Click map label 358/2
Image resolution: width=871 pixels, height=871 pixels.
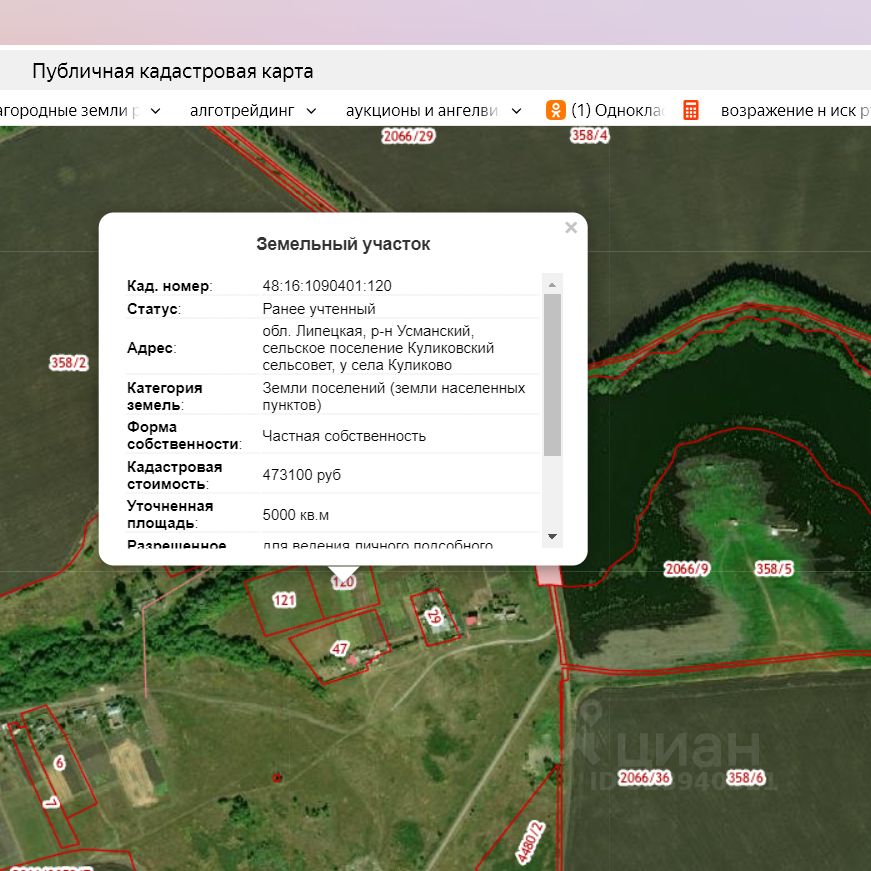[x=69, y=363]
